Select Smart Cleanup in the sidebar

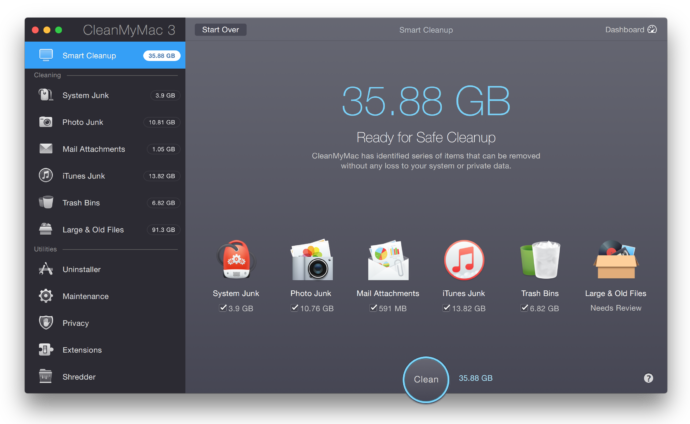click(105, 55)
